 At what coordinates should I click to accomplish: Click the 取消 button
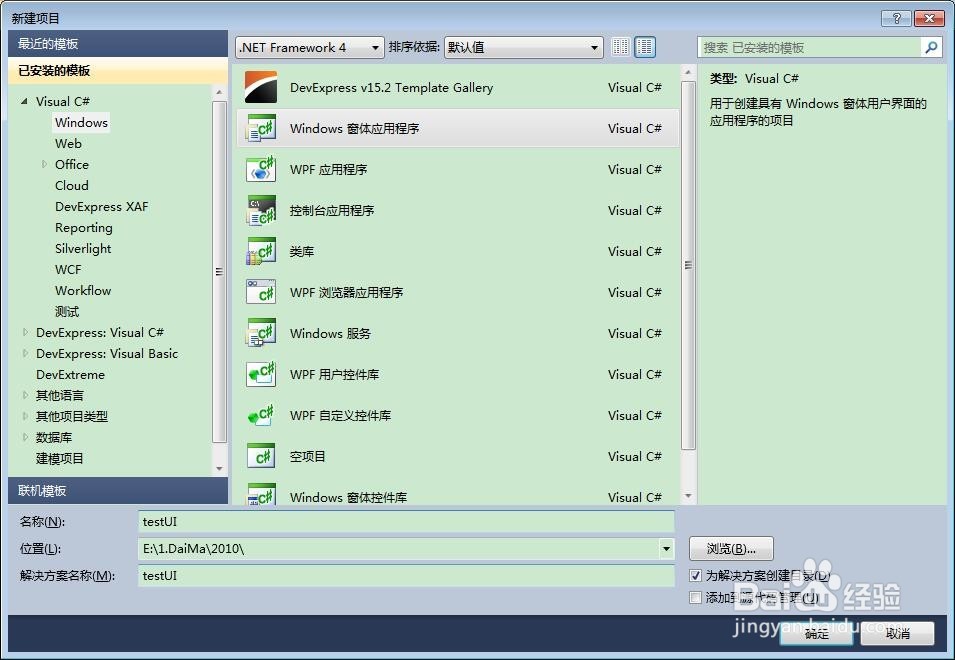[898, 633]
